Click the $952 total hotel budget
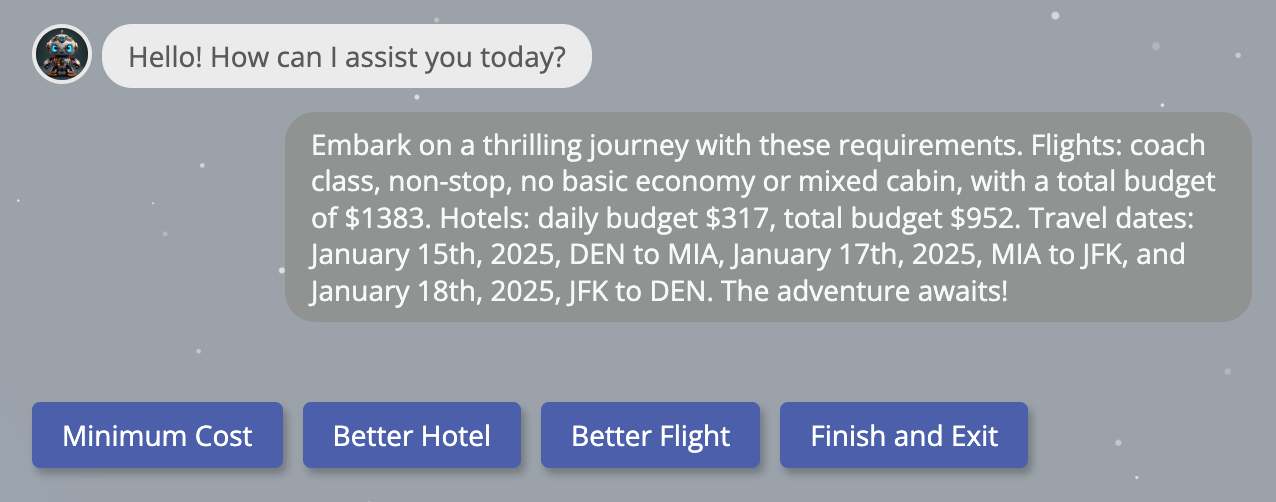Viewport: 1276px width, 502px height. tap(990, 218)
